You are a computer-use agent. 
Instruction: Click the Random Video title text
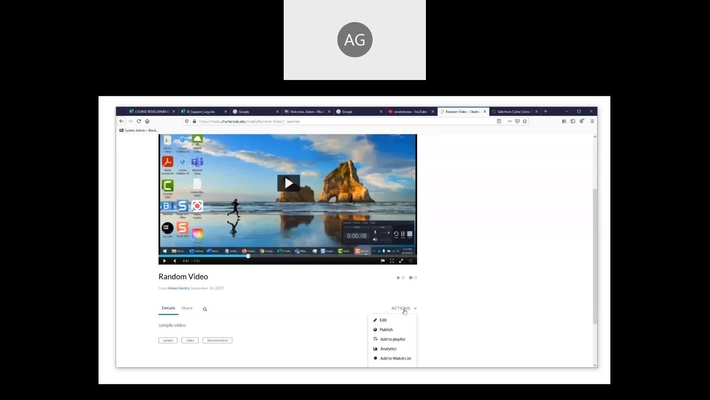click(183, 276)
